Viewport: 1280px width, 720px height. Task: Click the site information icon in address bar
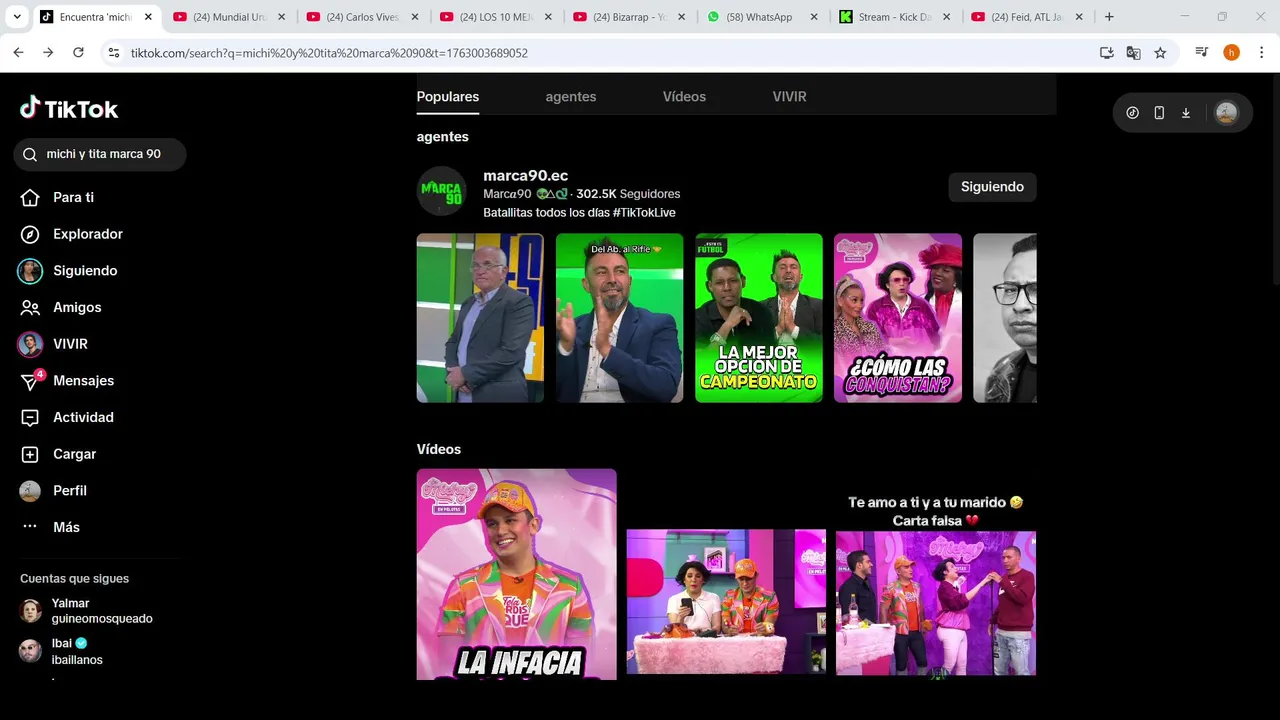pos(114,53)
